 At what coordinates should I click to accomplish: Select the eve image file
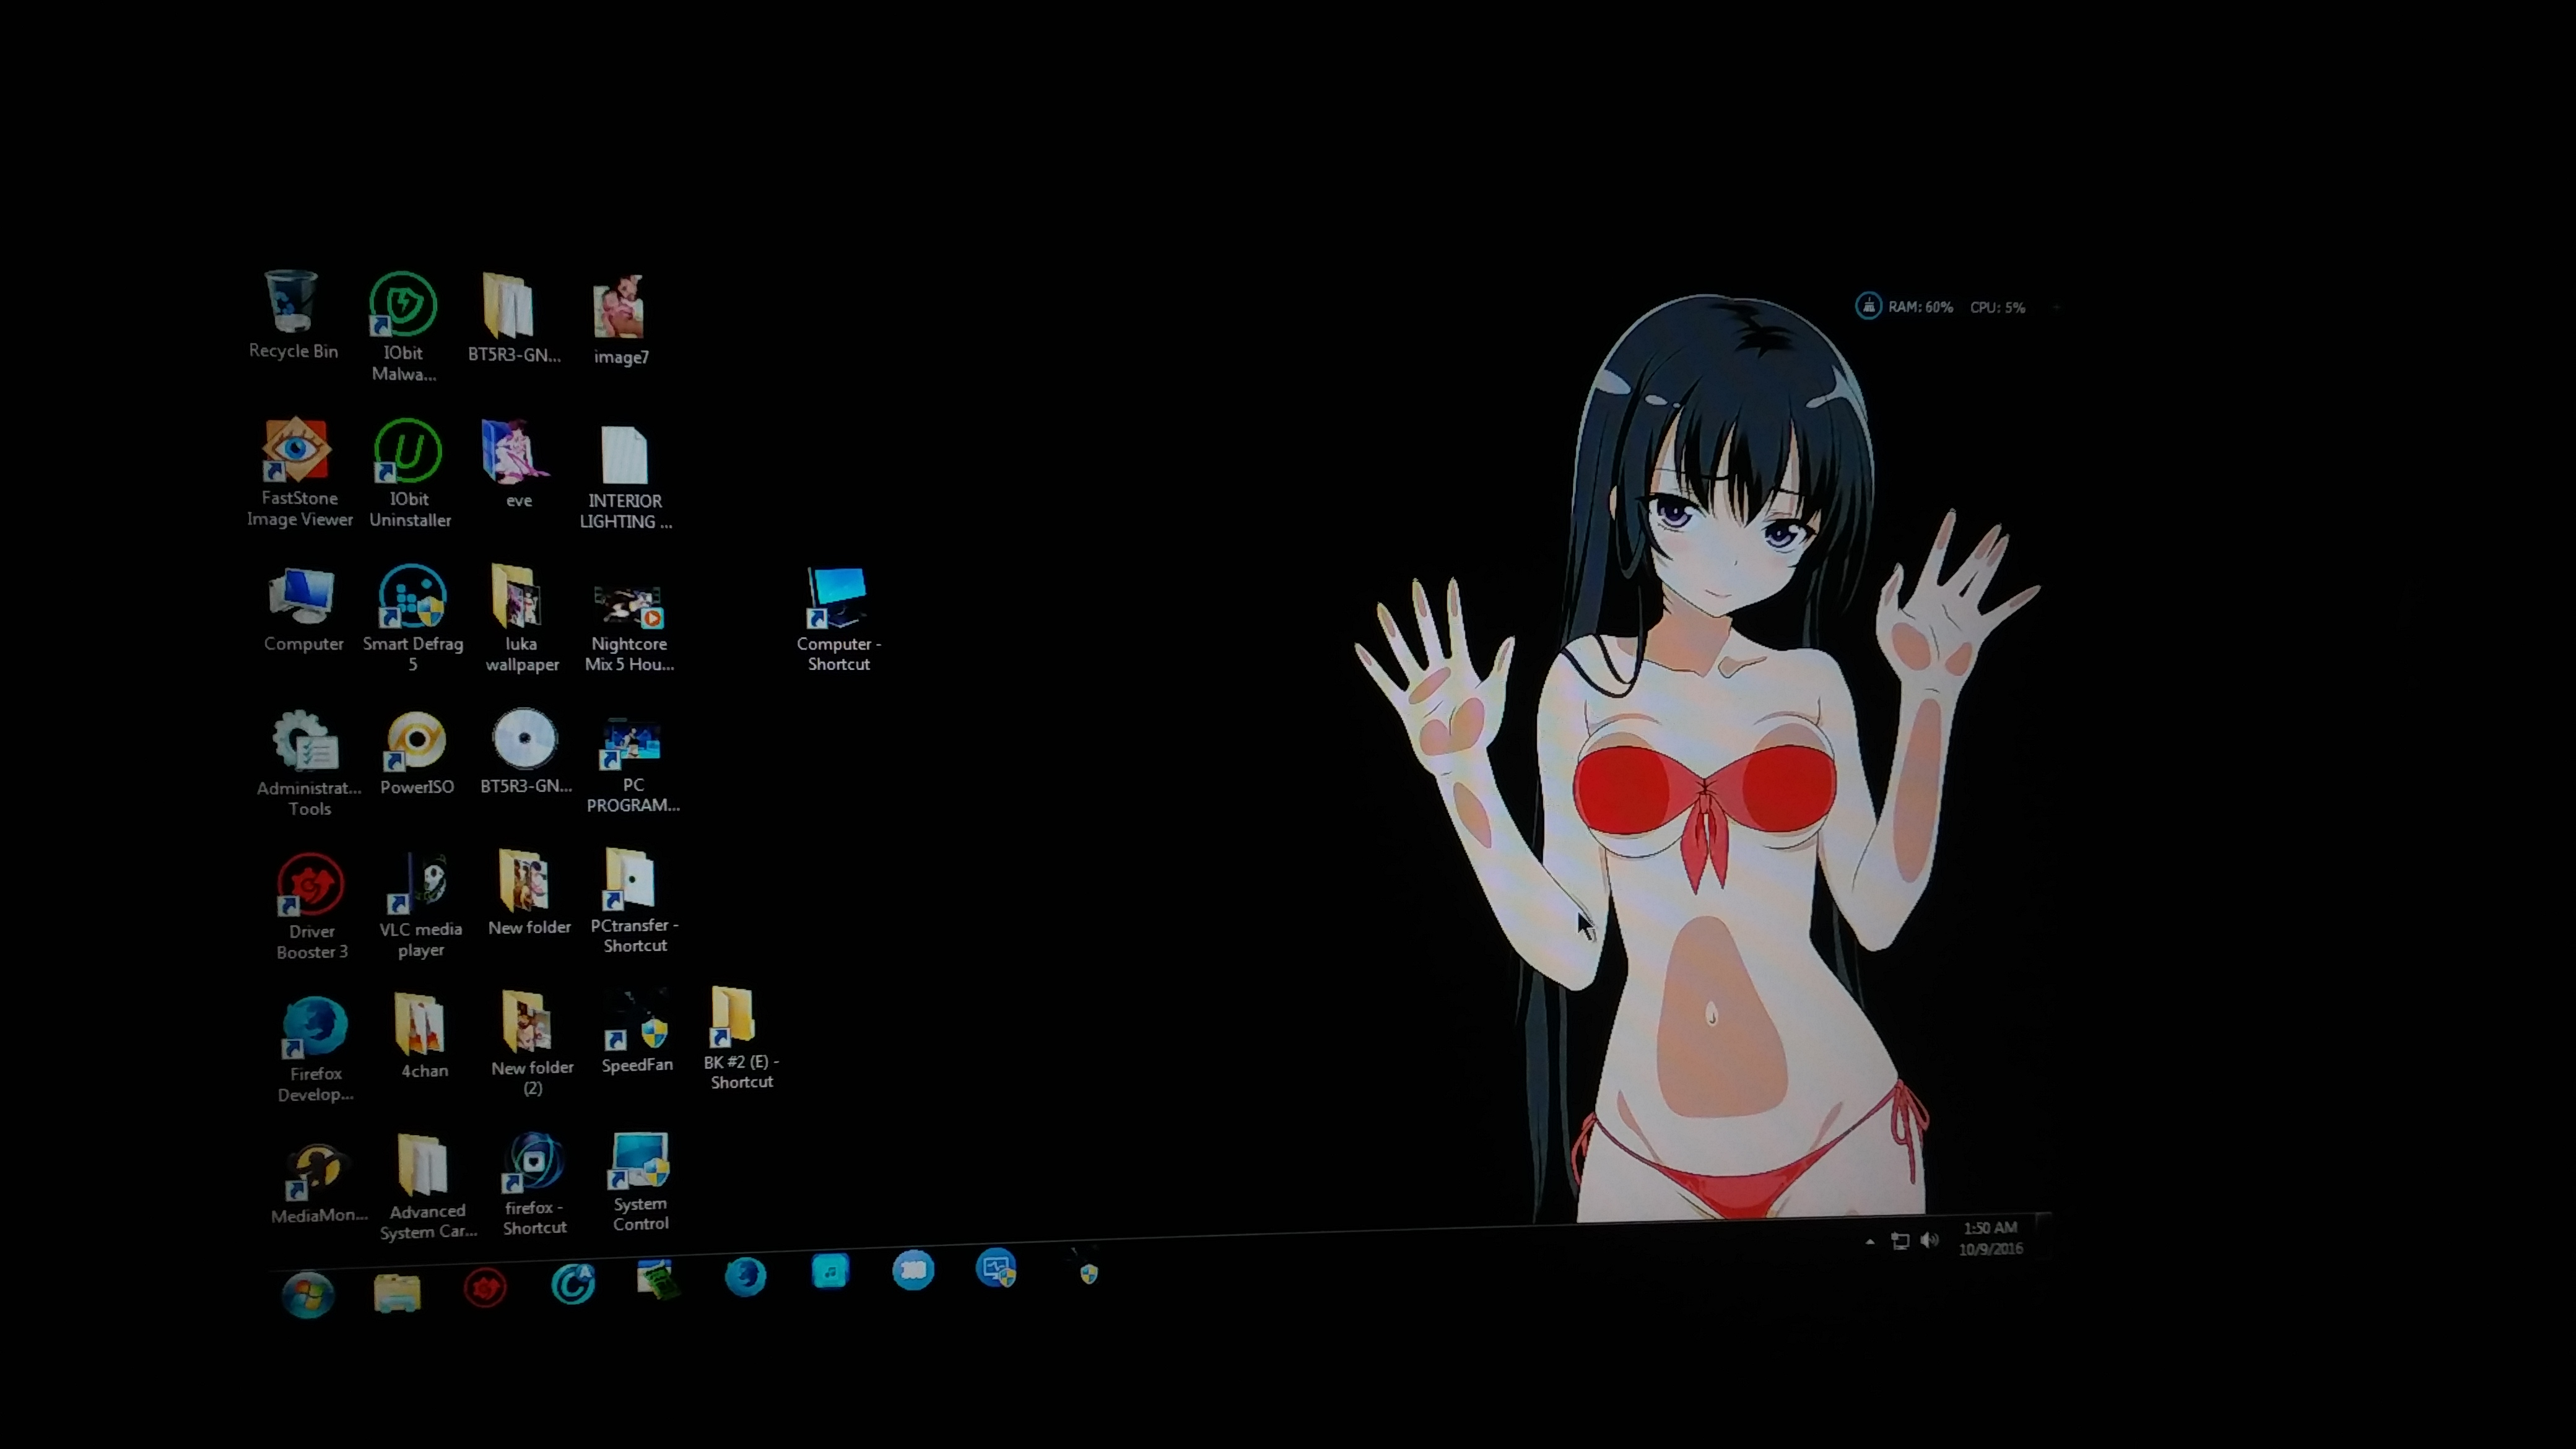tap(515, 451)
